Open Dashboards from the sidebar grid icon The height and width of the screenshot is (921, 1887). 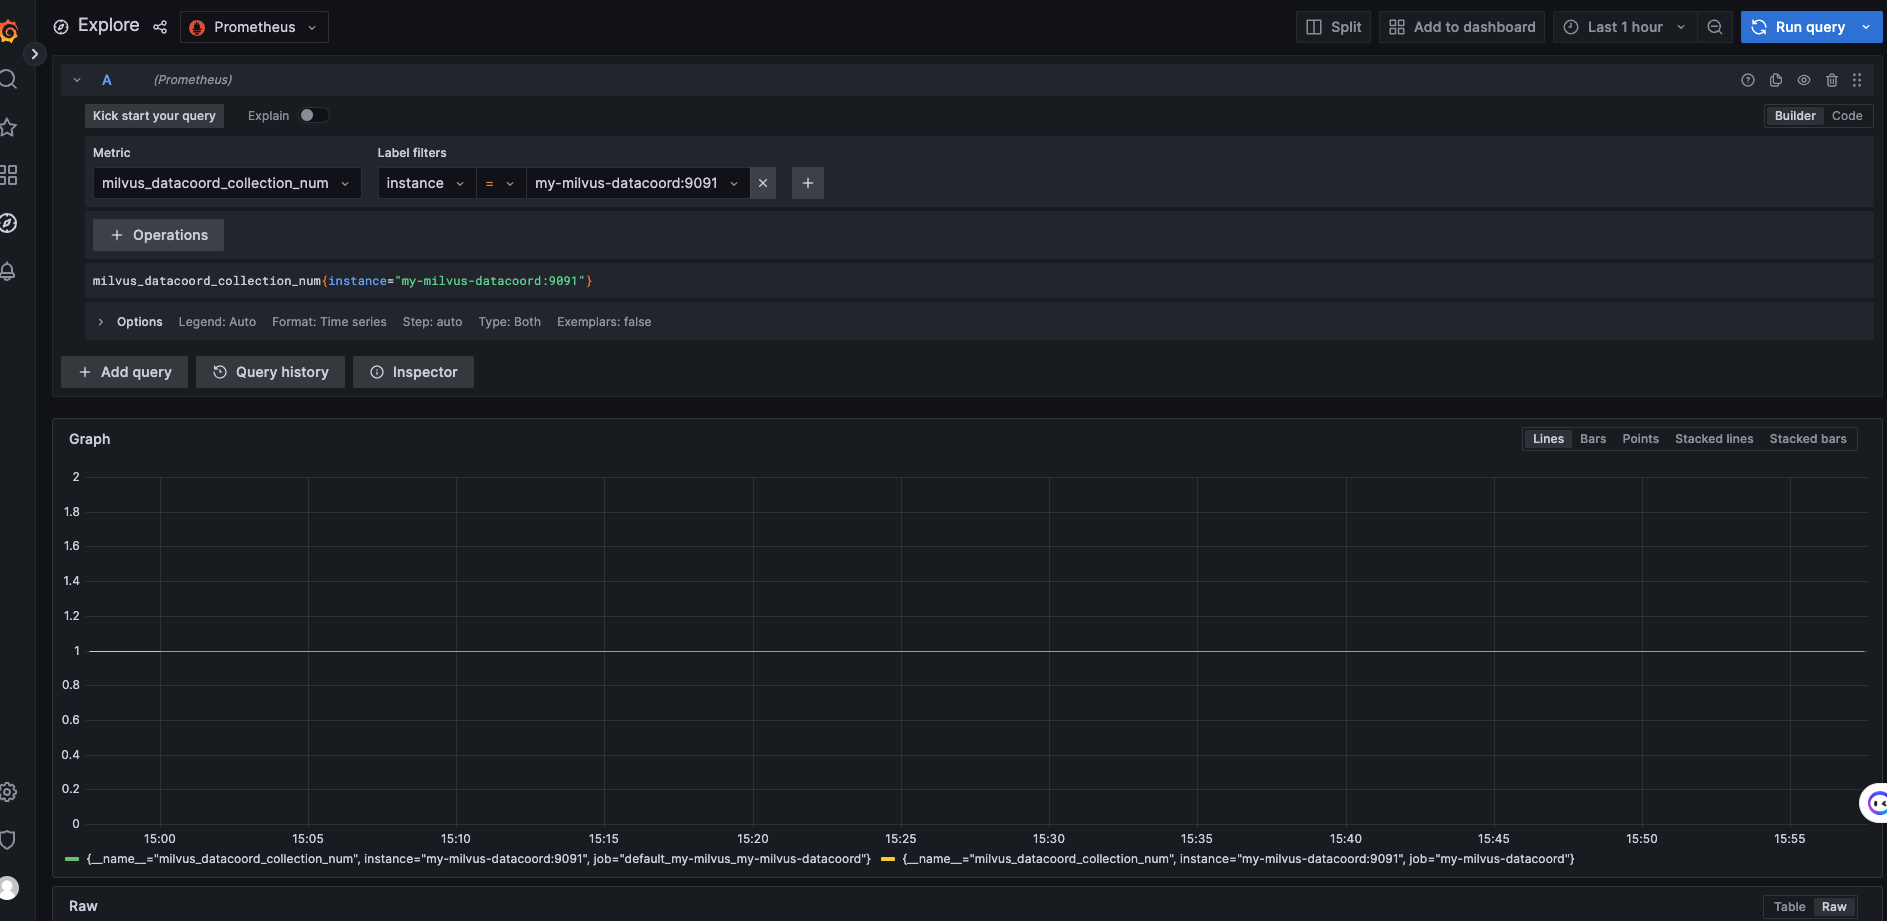[x=10, y=175]
